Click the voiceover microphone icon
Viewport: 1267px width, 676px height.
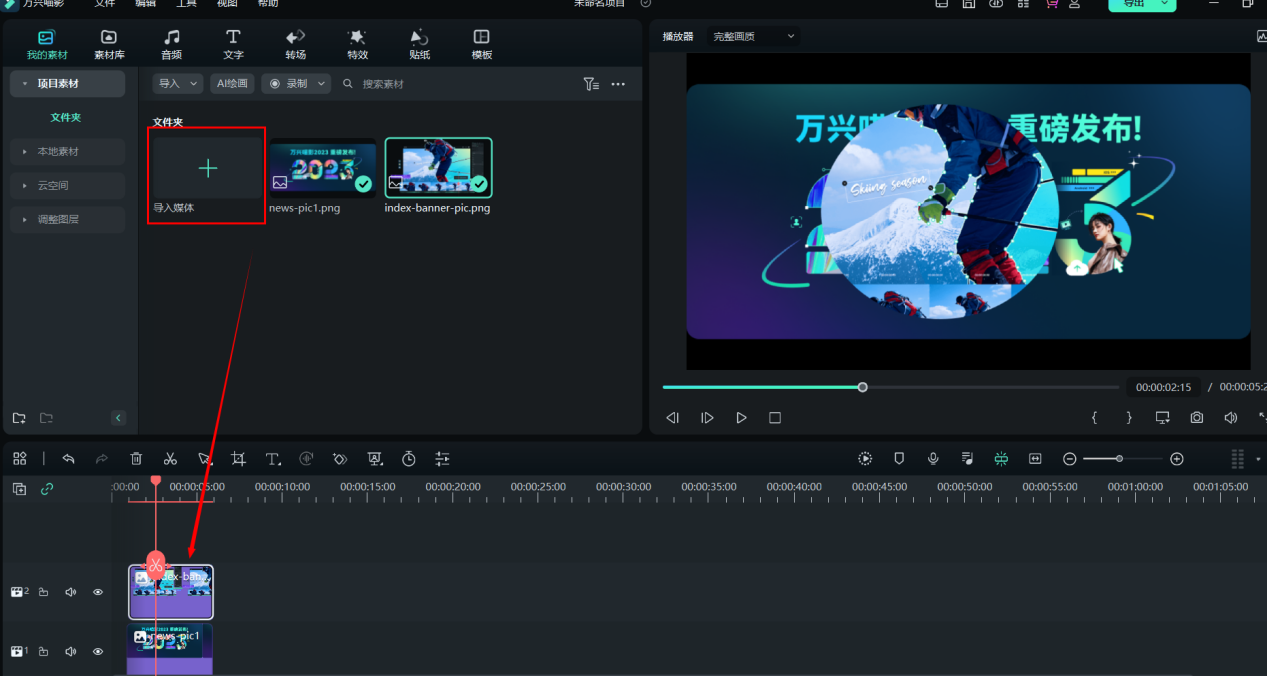(933, 459)
